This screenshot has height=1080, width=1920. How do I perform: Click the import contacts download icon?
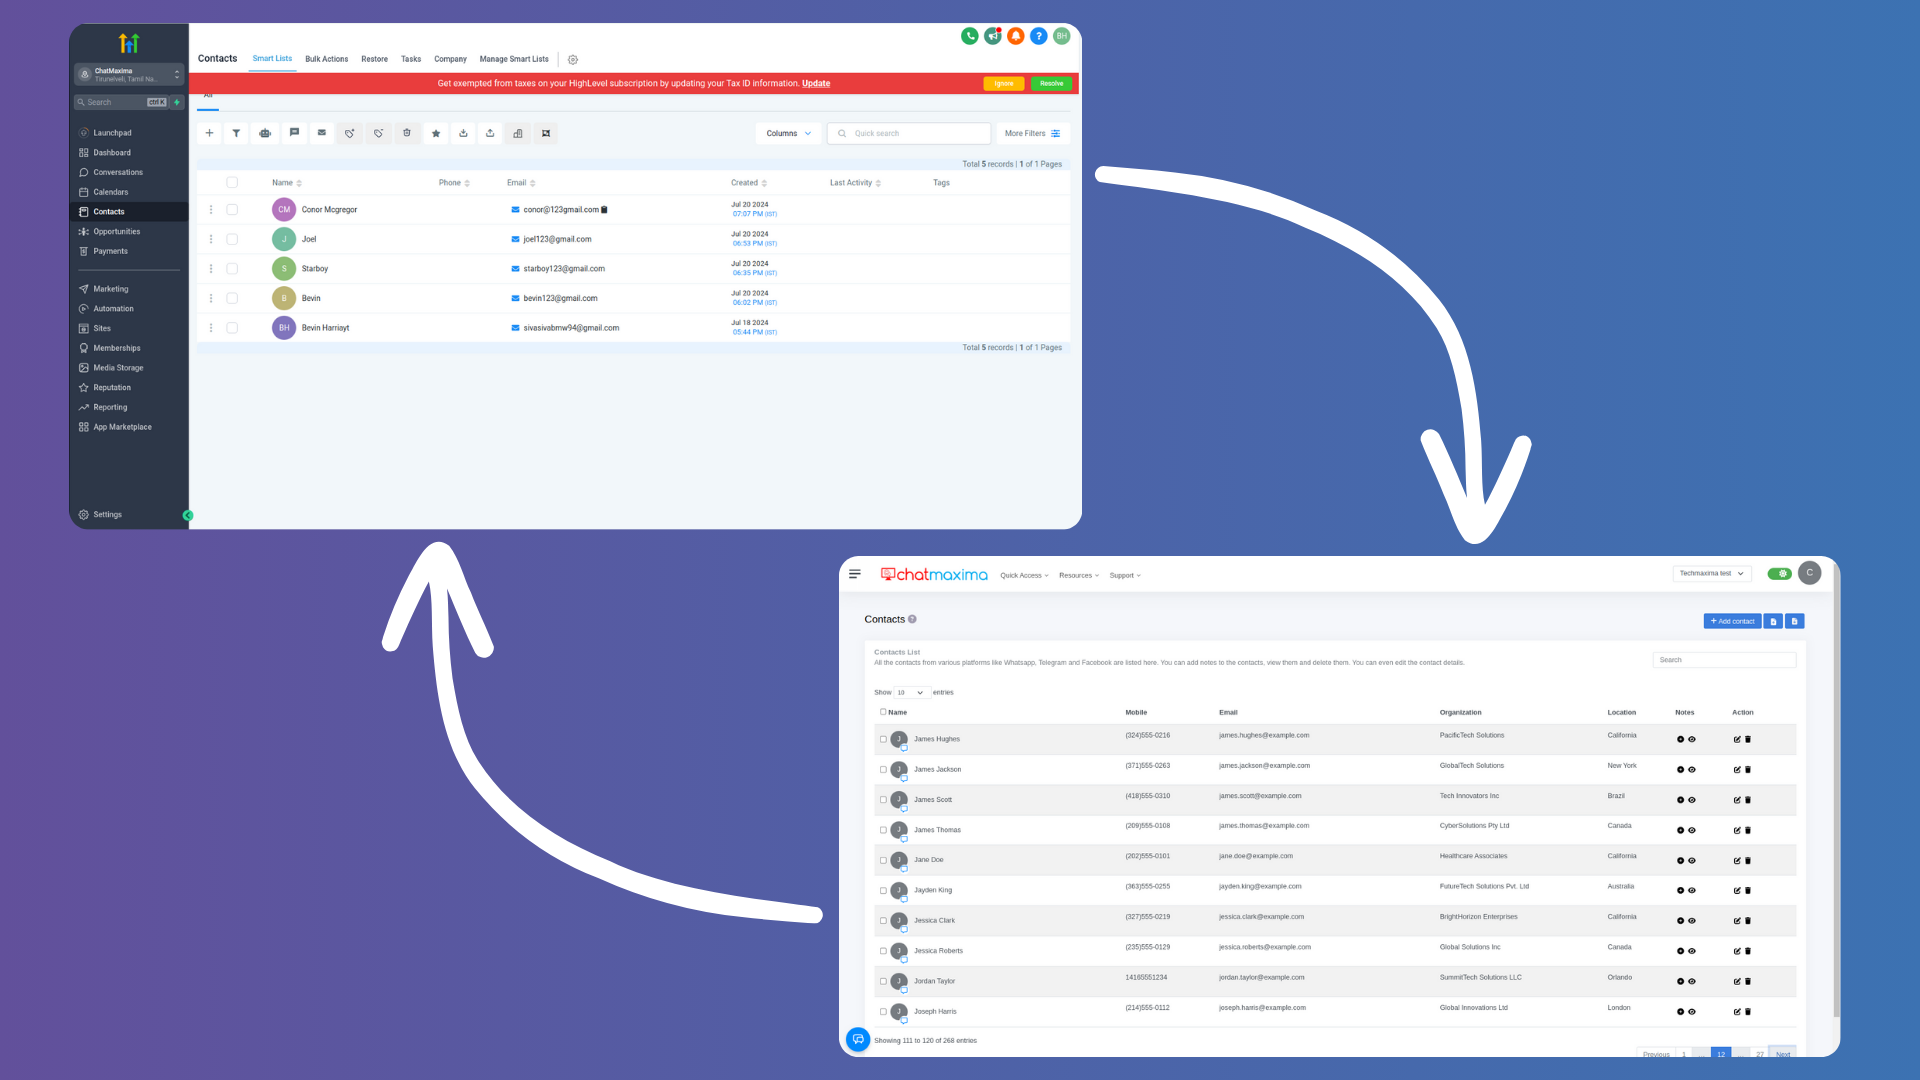463,133
